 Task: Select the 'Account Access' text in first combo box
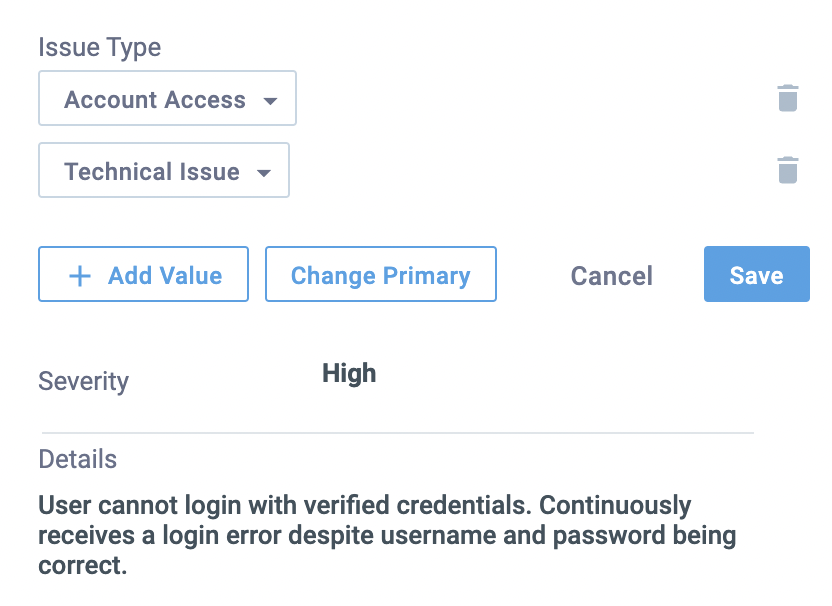(155, 100)
